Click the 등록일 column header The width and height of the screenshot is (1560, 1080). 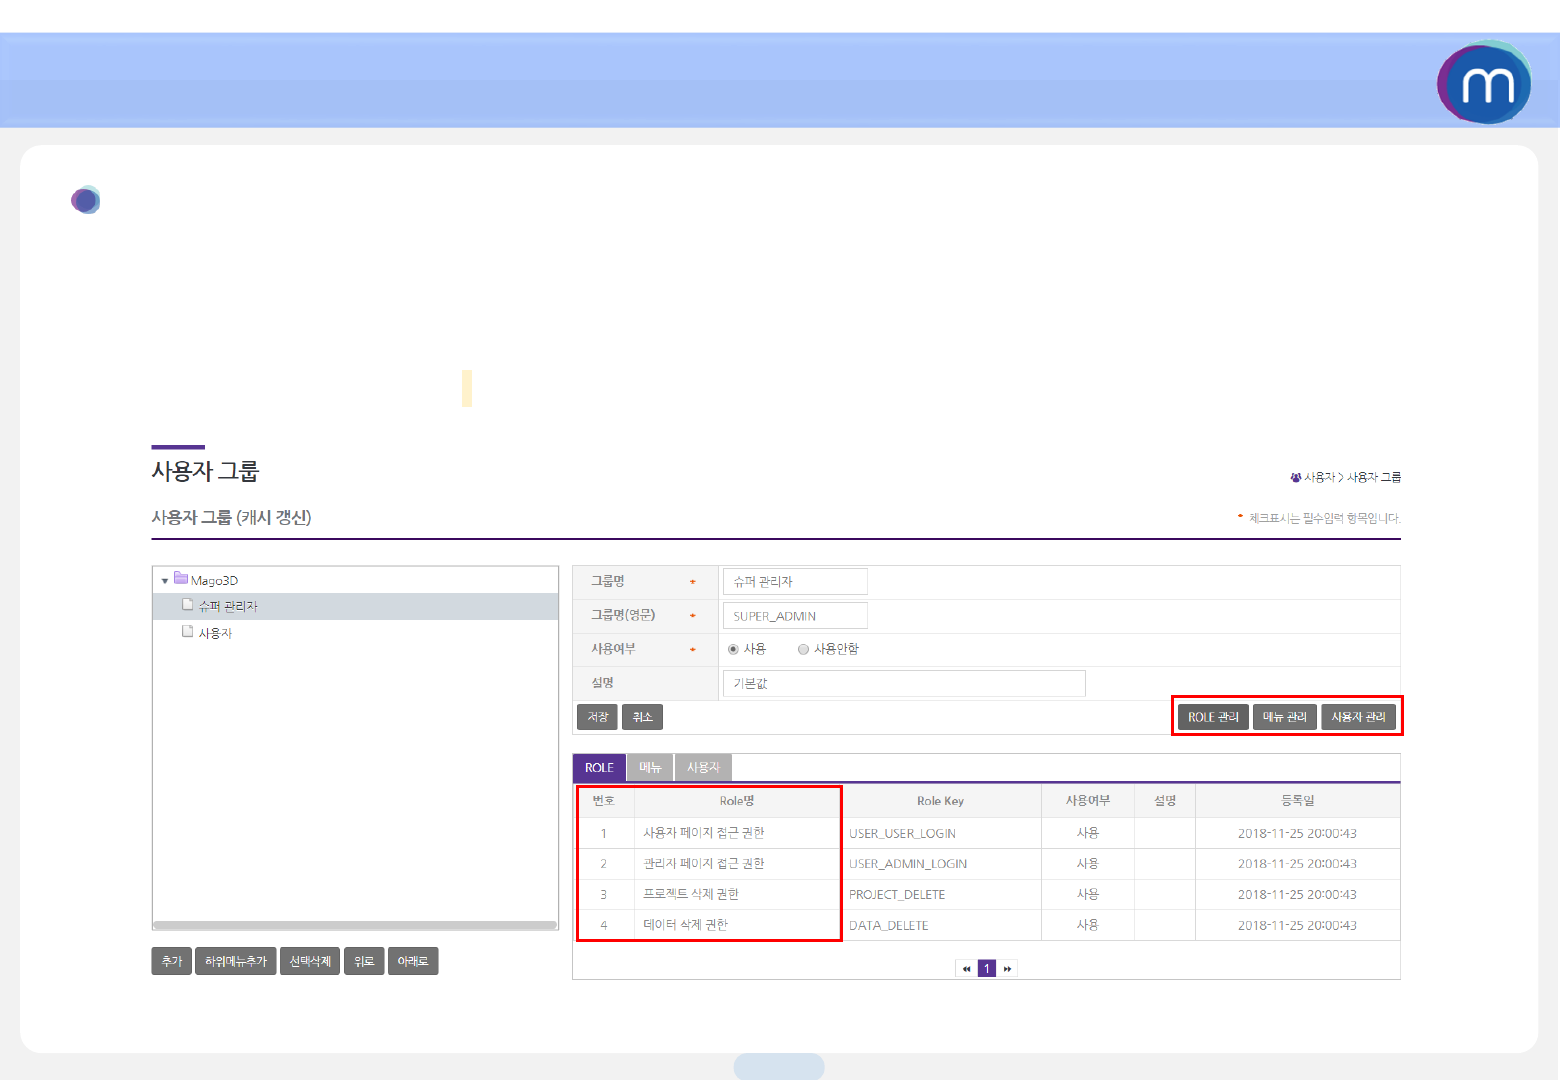pos(1297,801)
